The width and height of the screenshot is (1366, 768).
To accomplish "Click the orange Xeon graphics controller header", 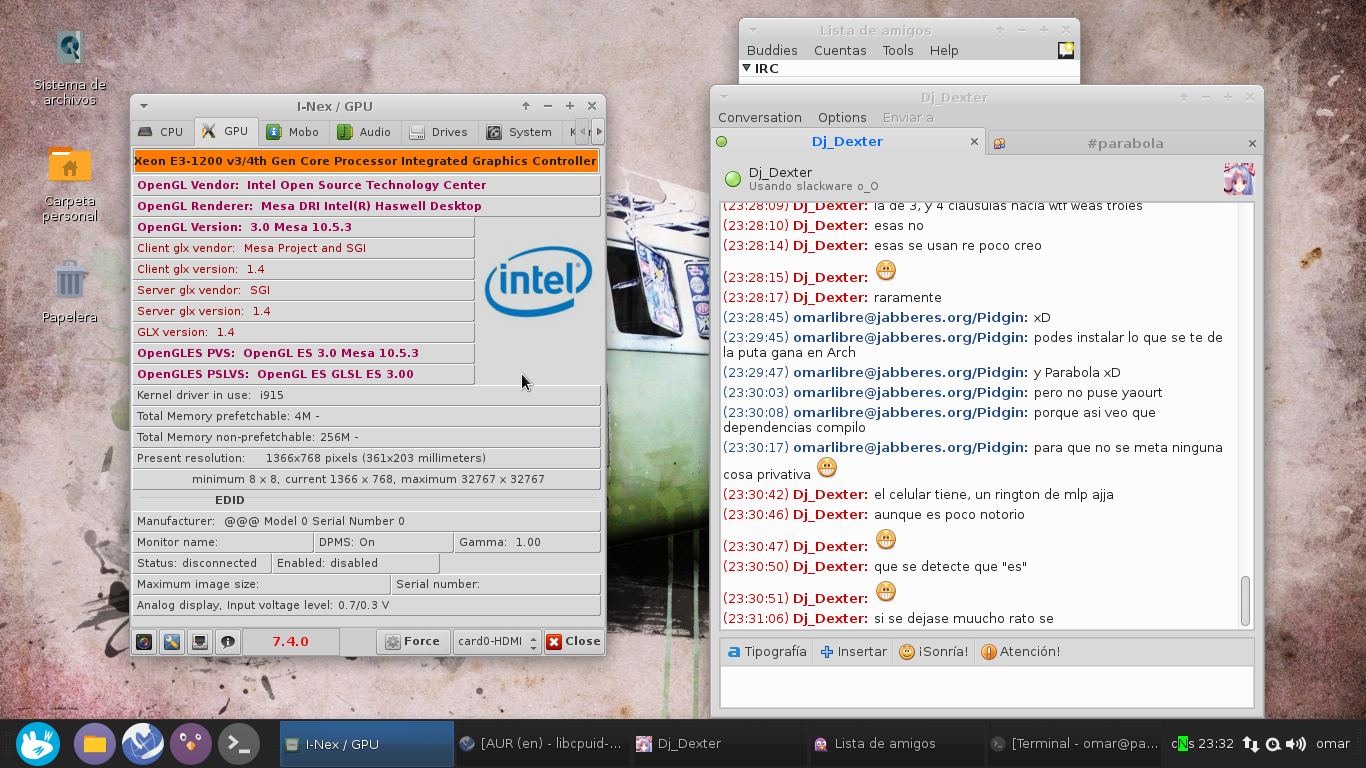I will 366,161.
